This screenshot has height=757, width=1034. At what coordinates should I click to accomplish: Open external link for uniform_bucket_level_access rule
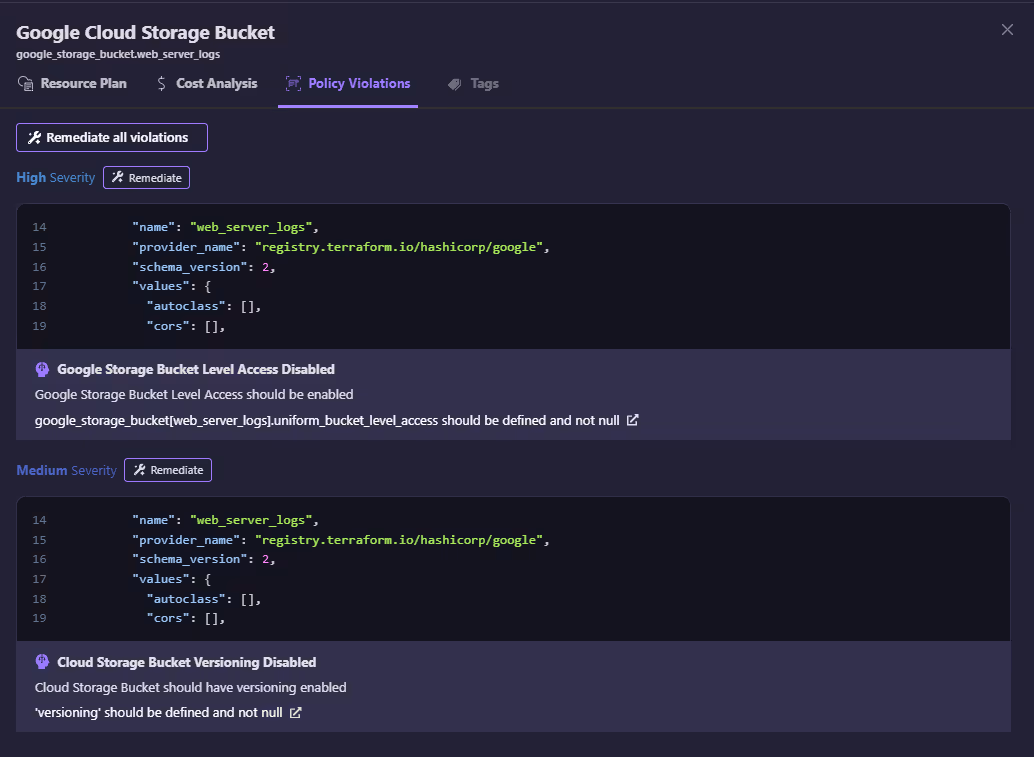coord(632,420)
